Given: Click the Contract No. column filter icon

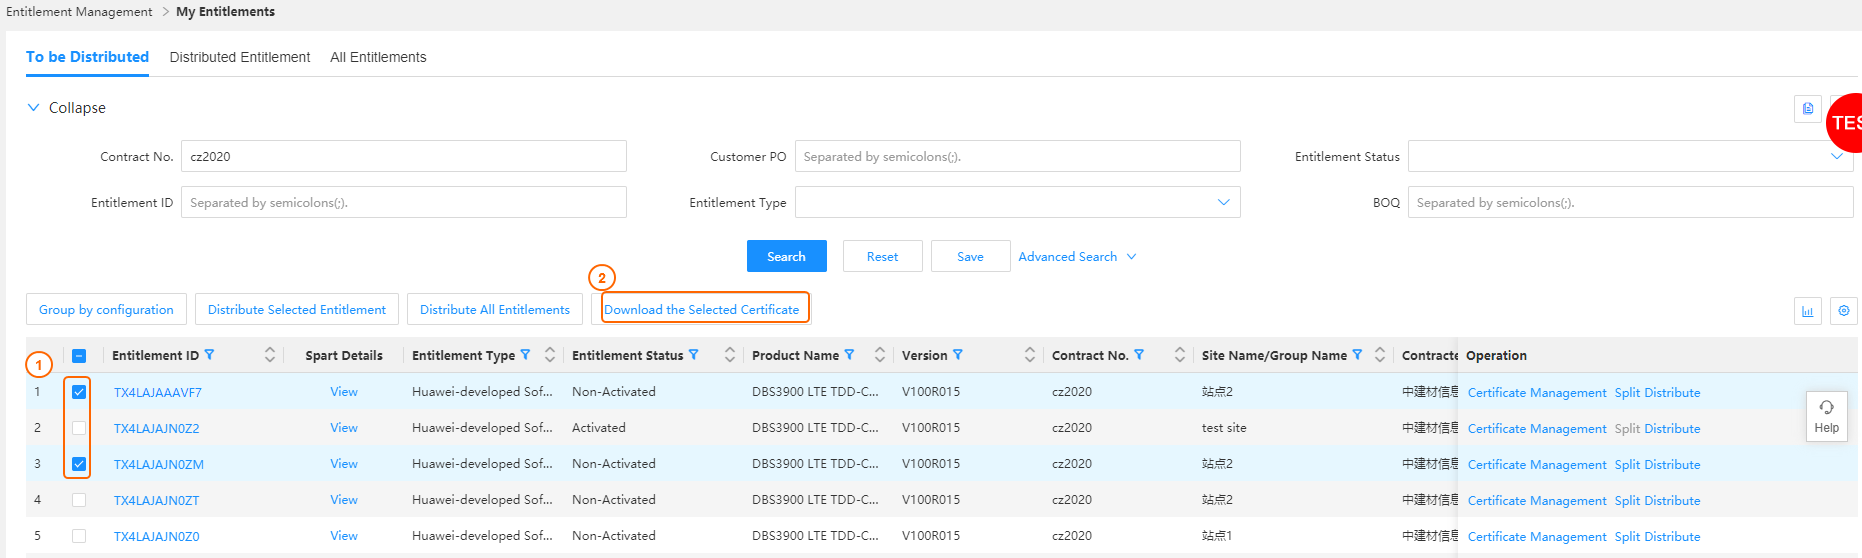Looking at the screenshot, I should point(1139,355).
